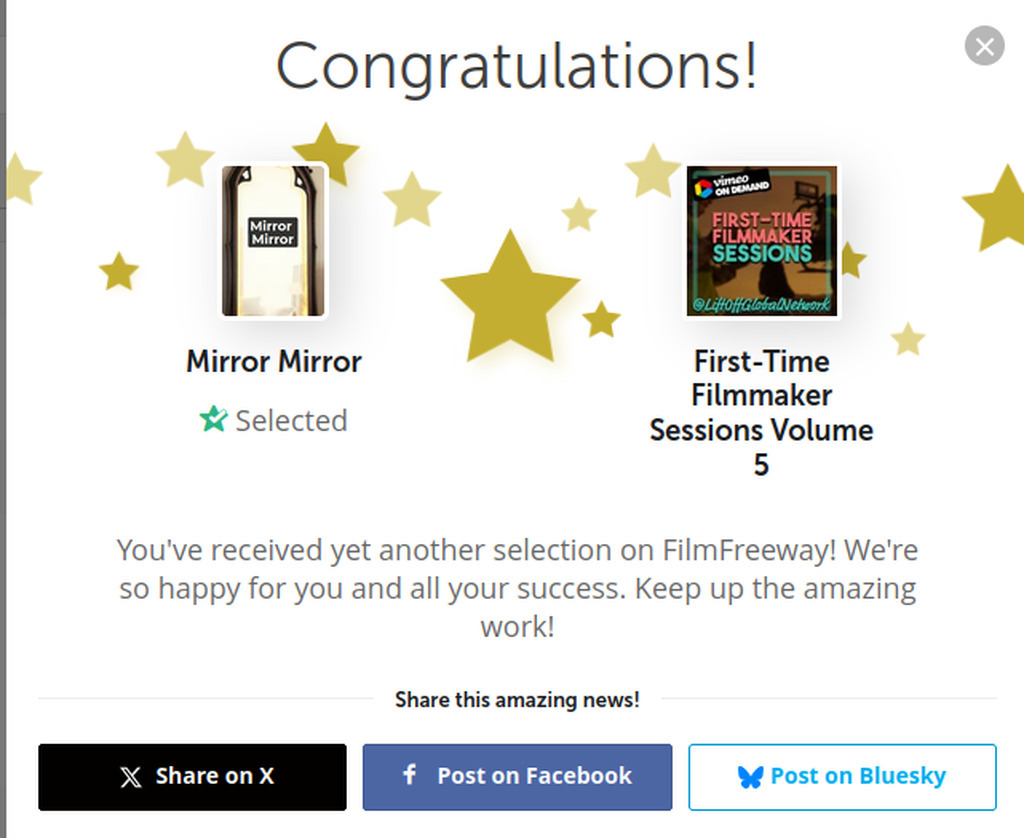
Task: Click 'Share this amazing news!' text
Action: coord(517,700)
